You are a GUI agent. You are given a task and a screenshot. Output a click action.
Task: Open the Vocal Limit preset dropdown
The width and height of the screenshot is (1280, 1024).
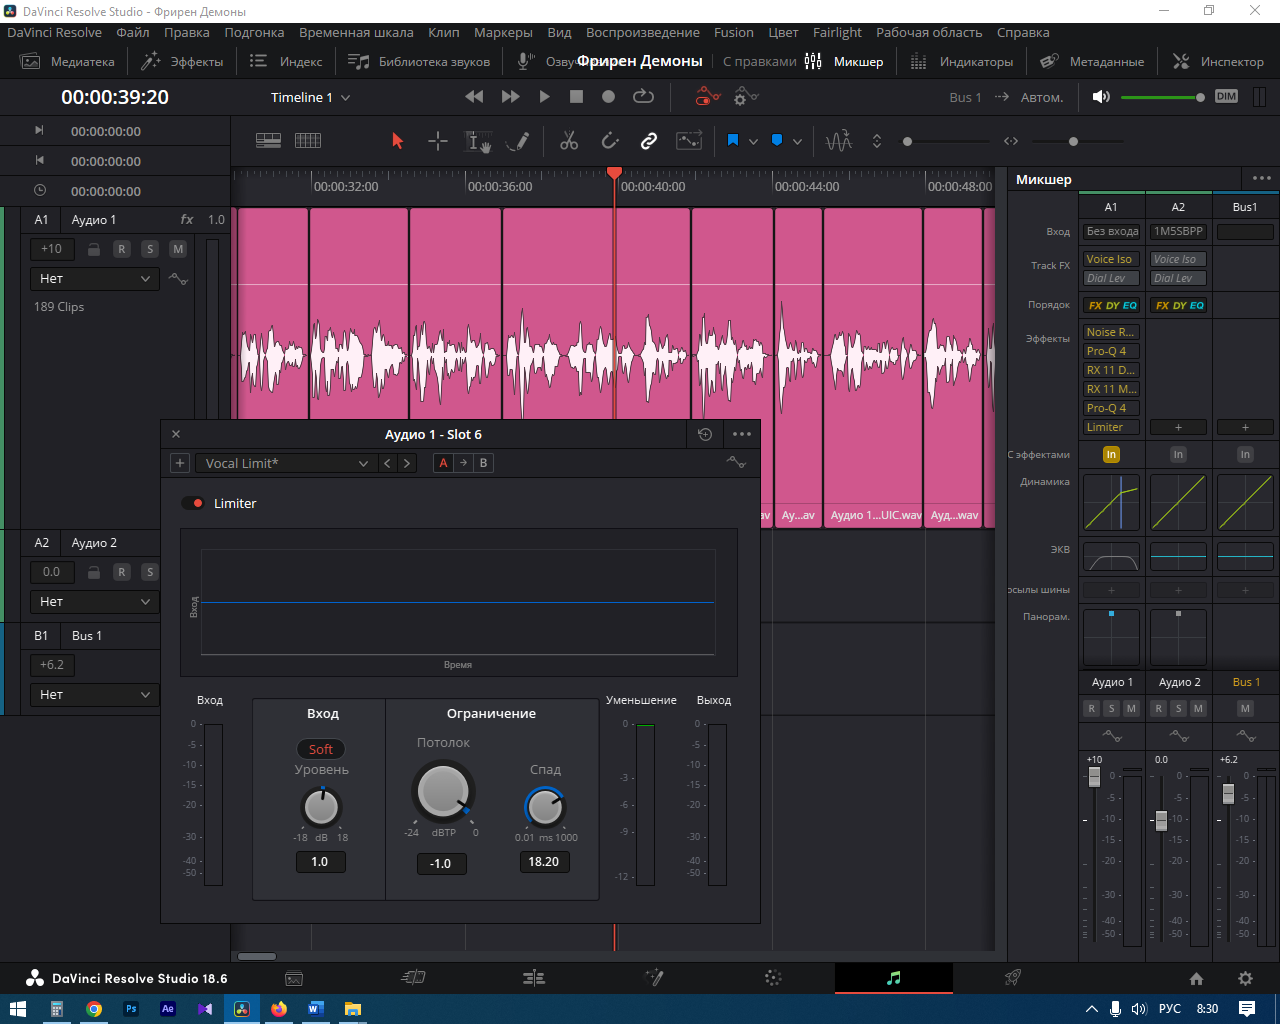[x=287, y=463]
